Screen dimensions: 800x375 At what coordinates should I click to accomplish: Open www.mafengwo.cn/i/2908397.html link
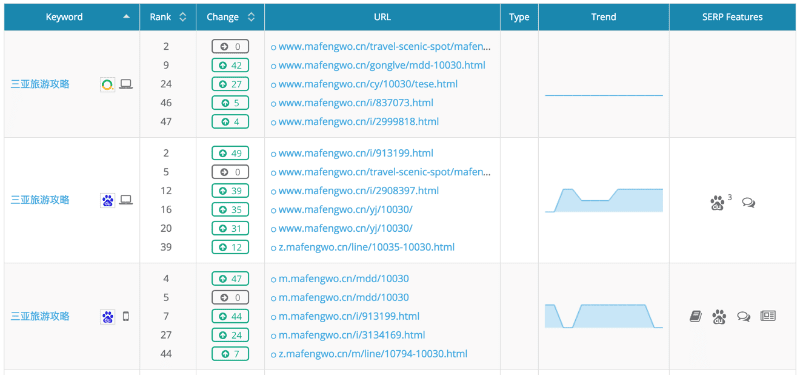tap(358, 191)
